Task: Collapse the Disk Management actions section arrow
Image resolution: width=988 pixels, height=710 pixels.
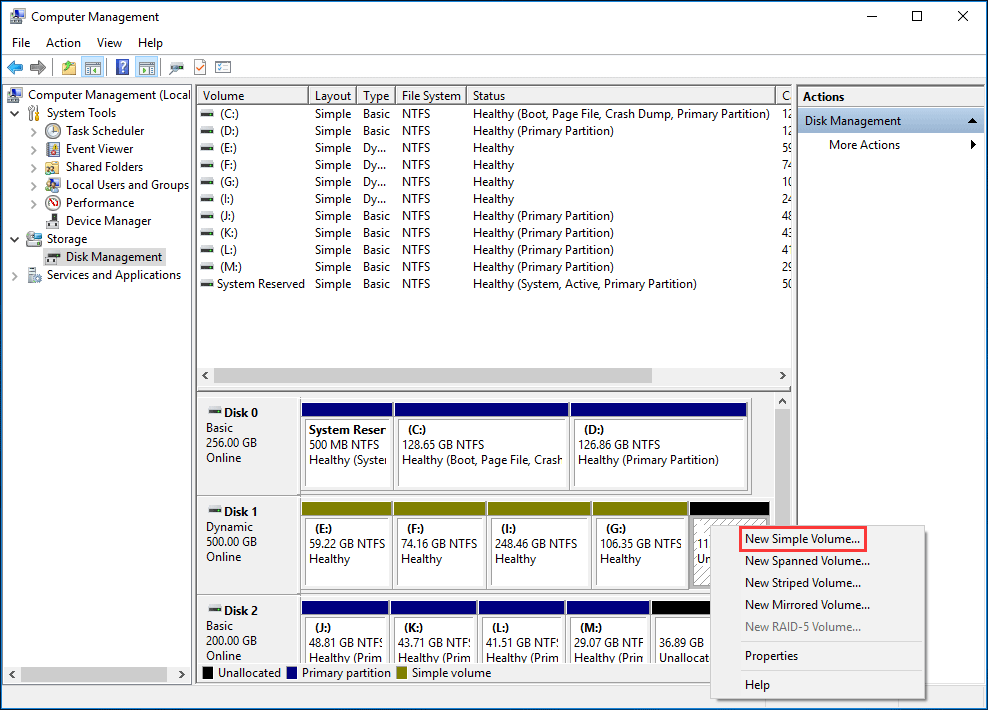Action: tap(972, 121)
